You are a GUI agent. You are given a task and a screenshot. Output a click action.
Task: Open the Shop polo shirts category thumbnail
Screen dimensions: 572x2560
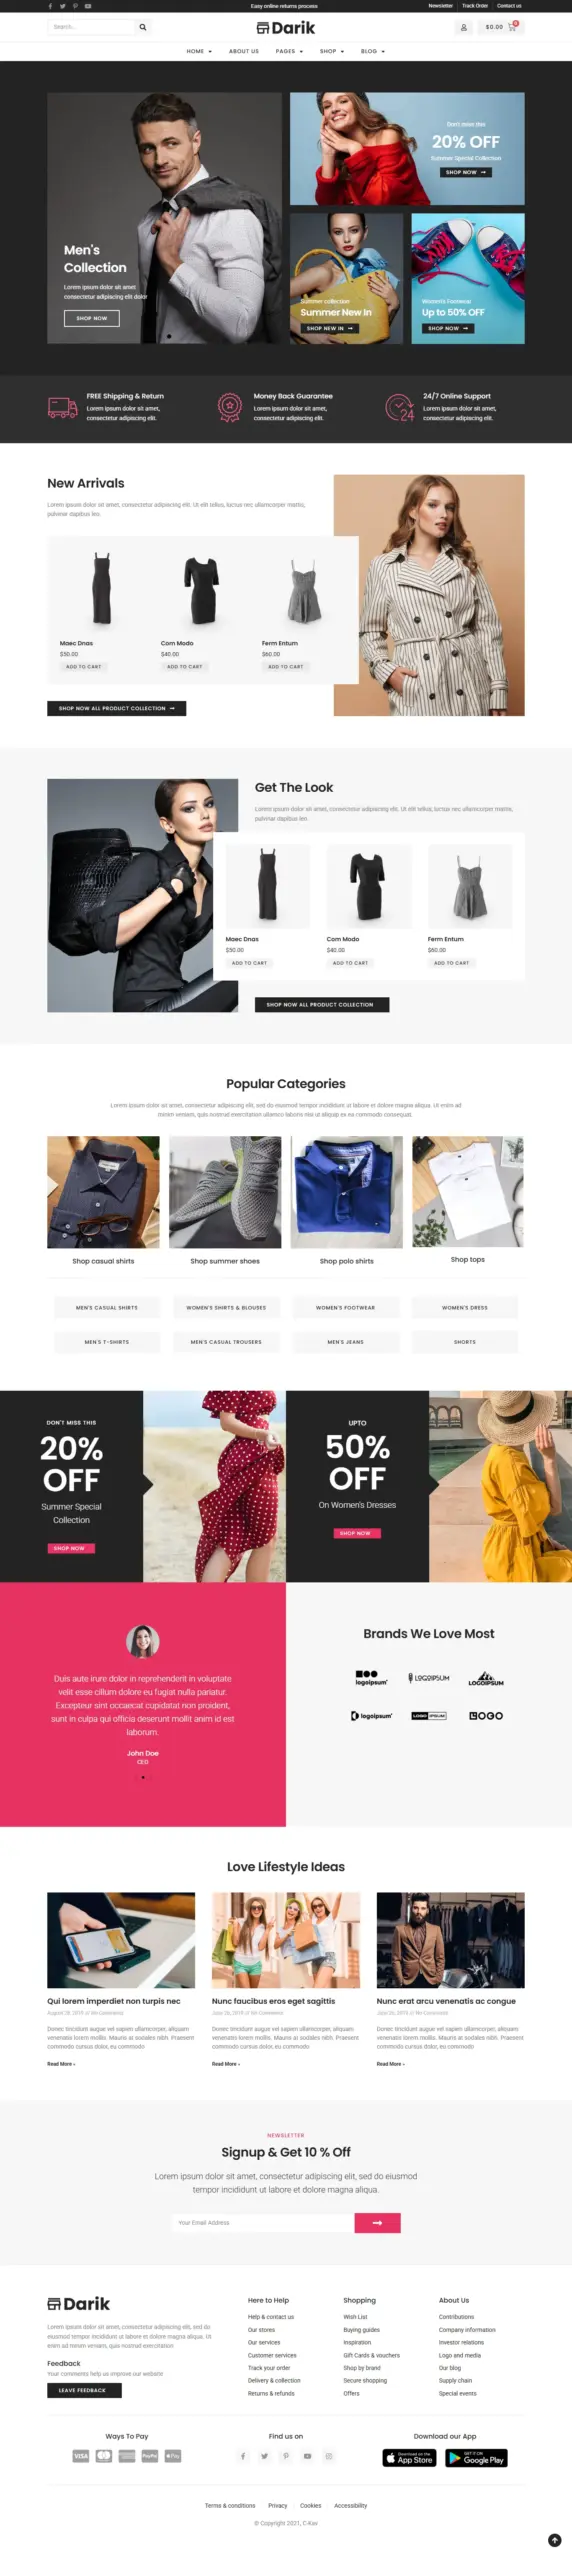[347, 1191]
